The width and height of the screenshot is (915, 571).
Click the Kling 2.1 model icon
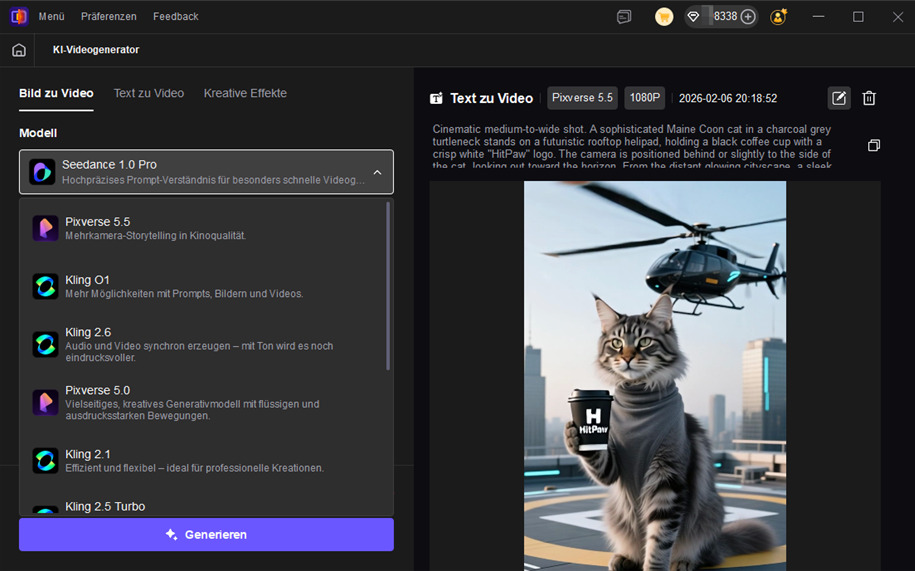45,460
